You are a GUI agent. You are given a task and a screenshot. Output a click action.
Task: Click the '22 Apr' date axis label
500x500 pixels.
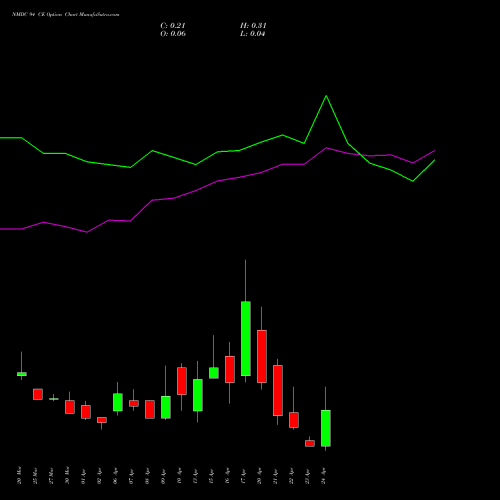(291, 476)
